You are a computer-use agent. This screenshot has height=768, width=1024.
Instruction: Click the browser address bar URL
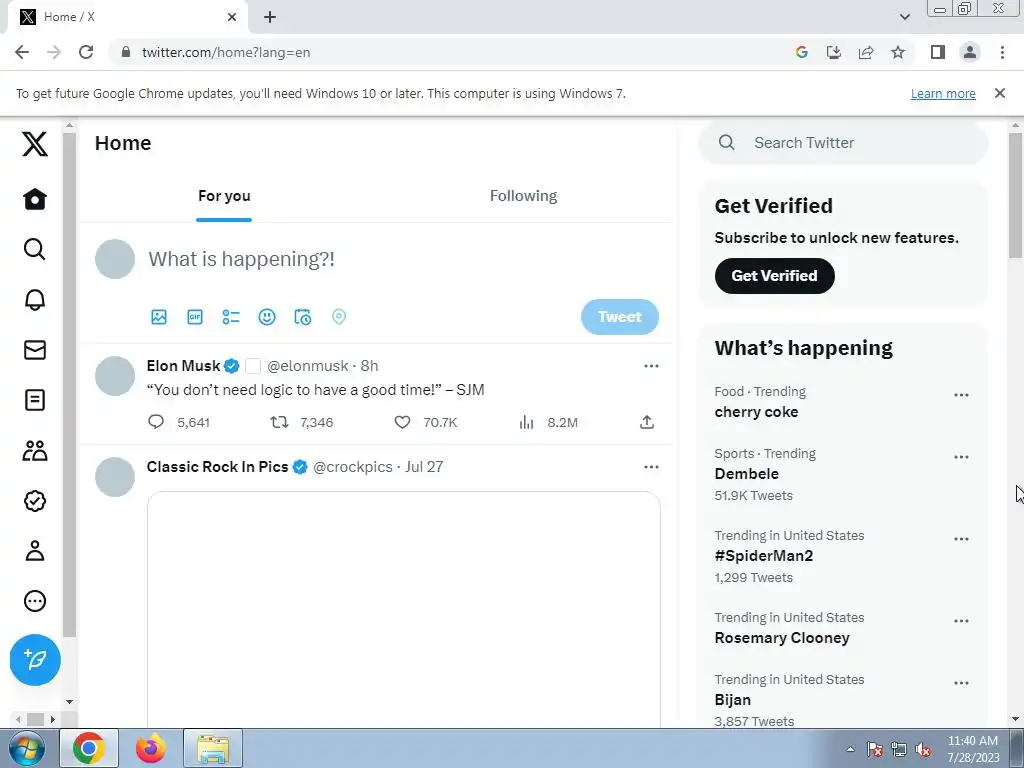tap(226, 52)
